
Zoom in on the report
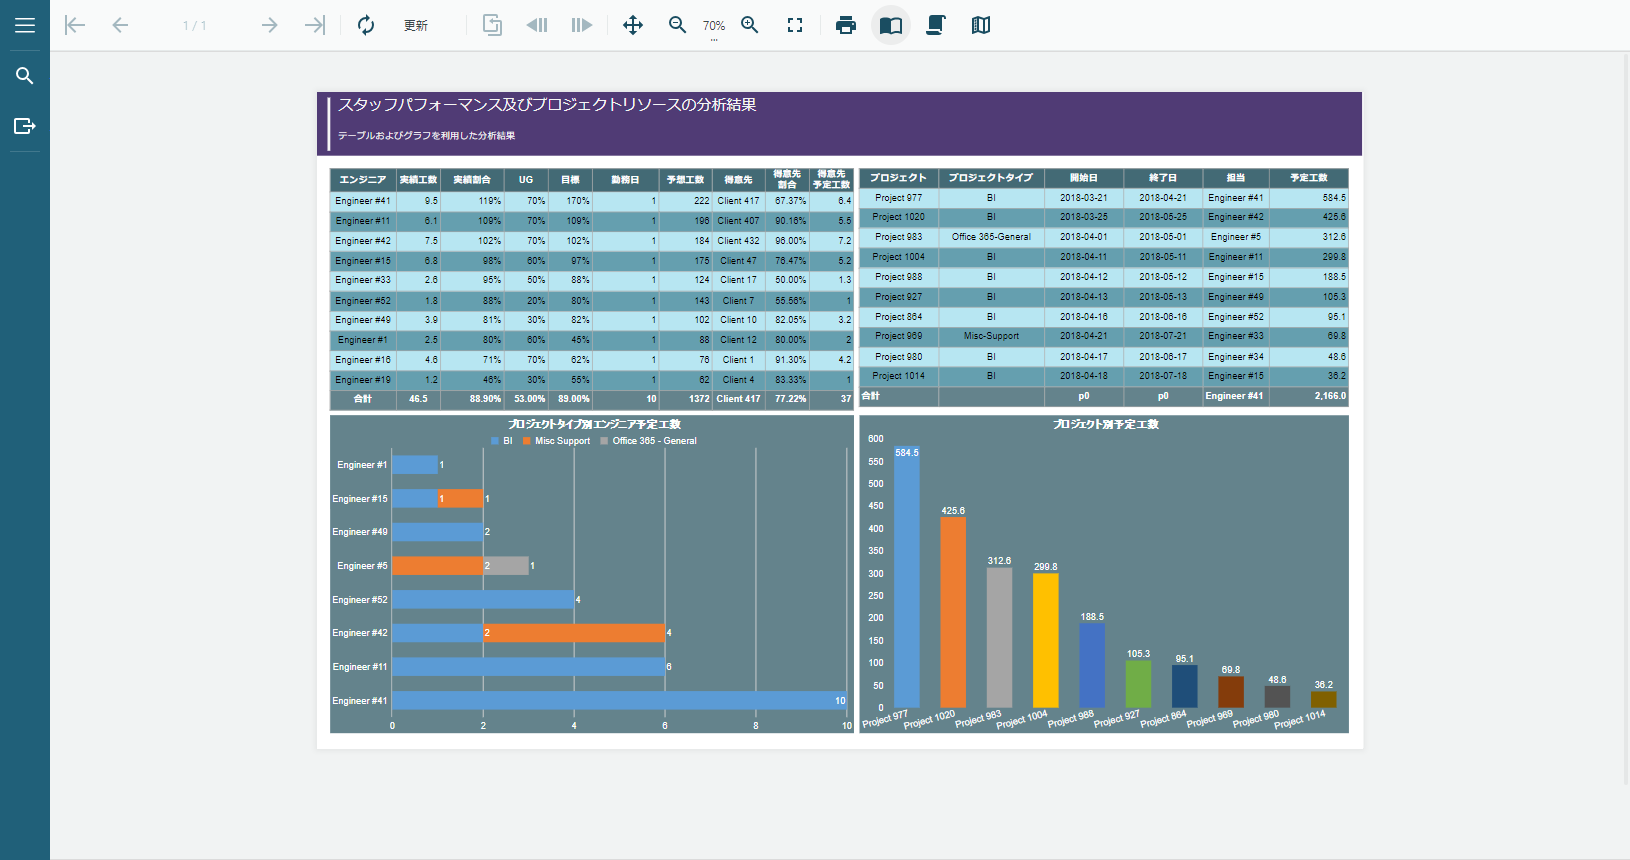(x=750, y=25)
